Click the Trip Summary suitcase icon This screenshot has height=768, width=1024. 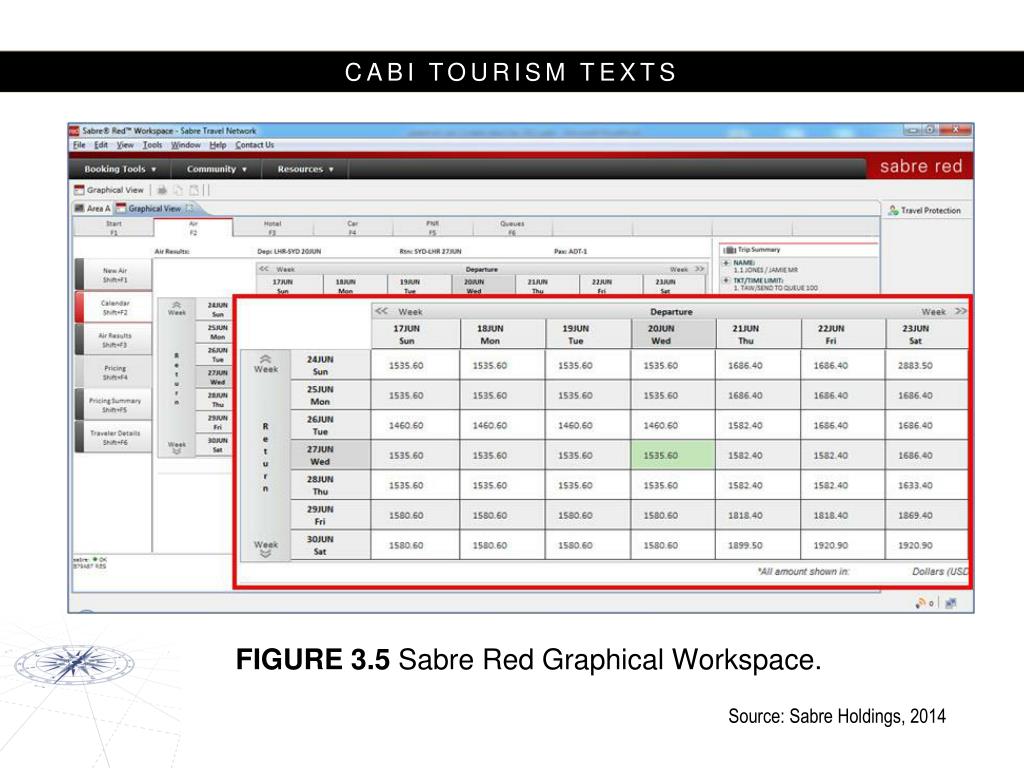pyautogui.click(x=729, y=250)
